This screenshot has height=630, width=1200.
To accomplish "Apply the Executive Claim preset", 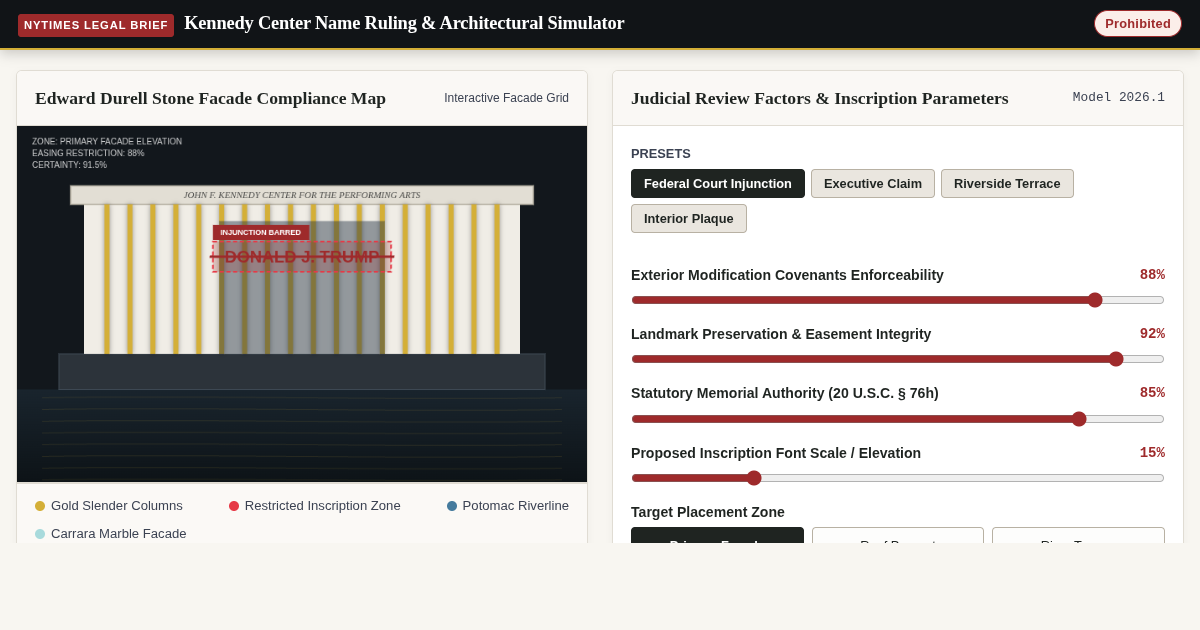I will pyautogui.click(x=873, y=184).
